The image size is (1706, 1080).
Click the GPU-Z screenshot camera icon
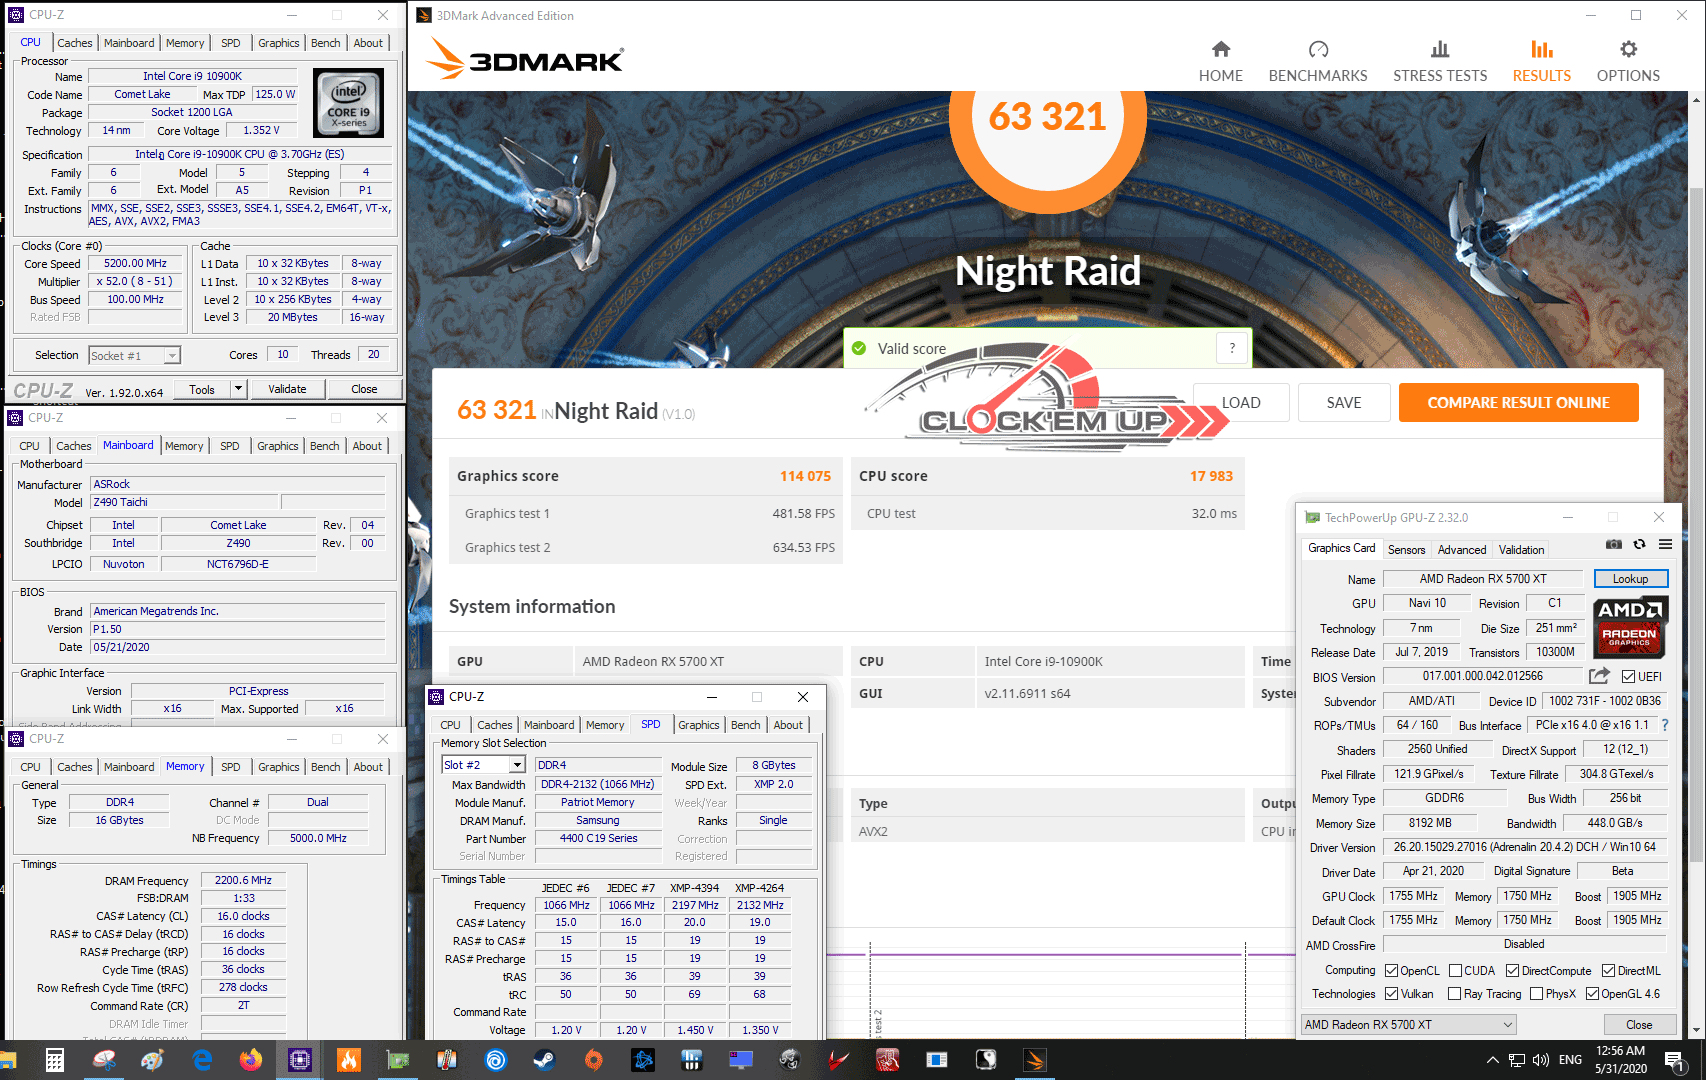1613,545
